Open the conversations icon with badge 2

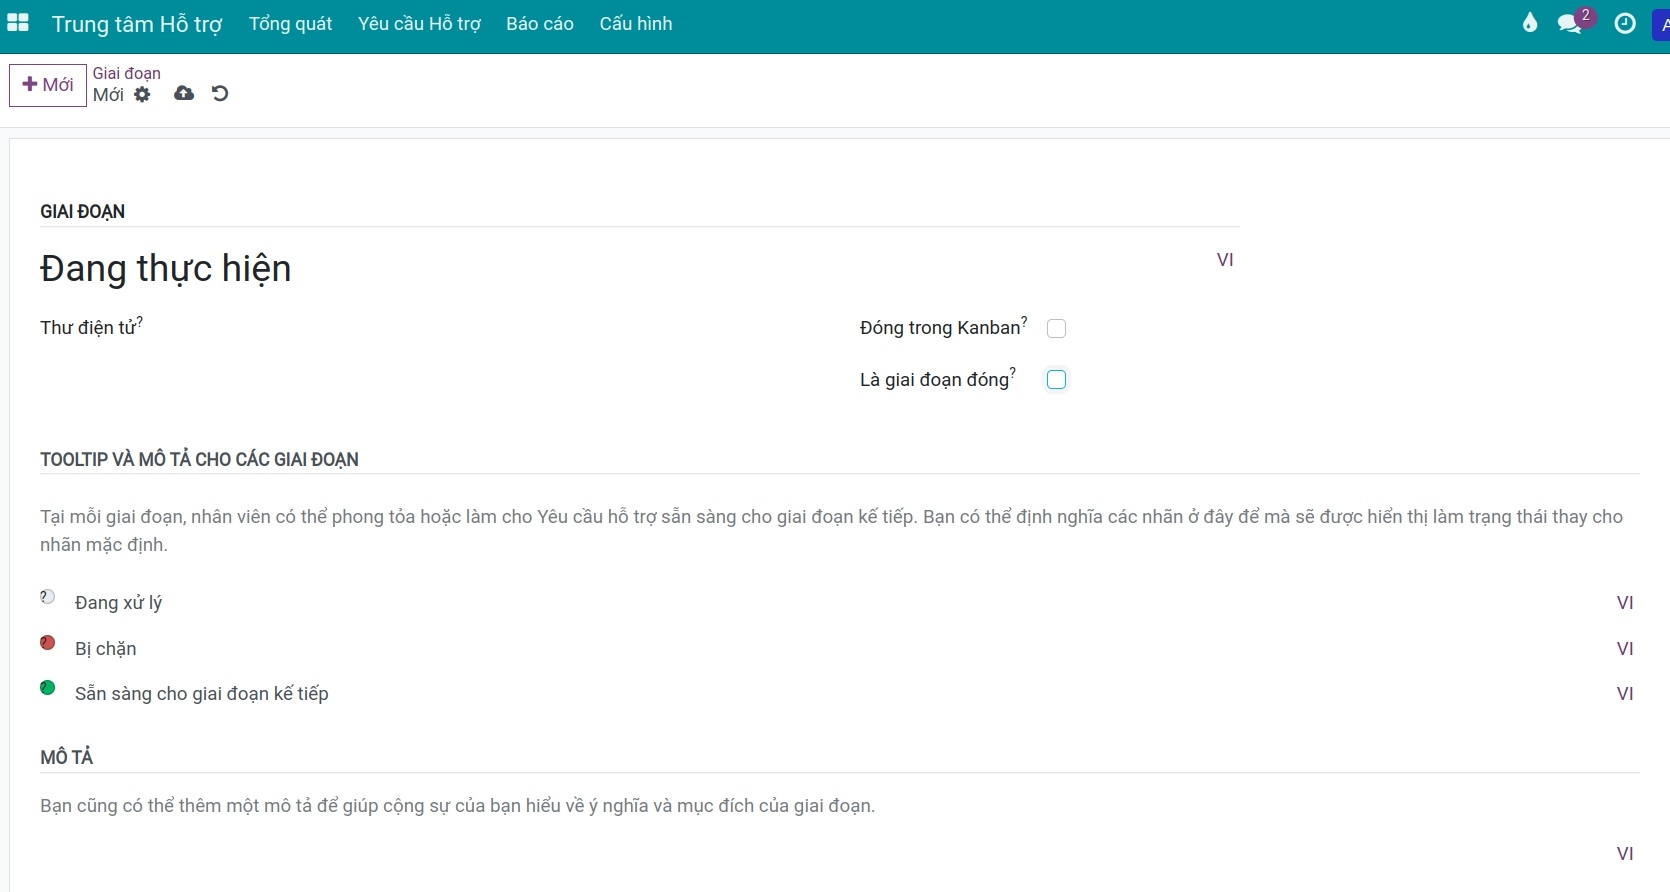pos(1572,23)
